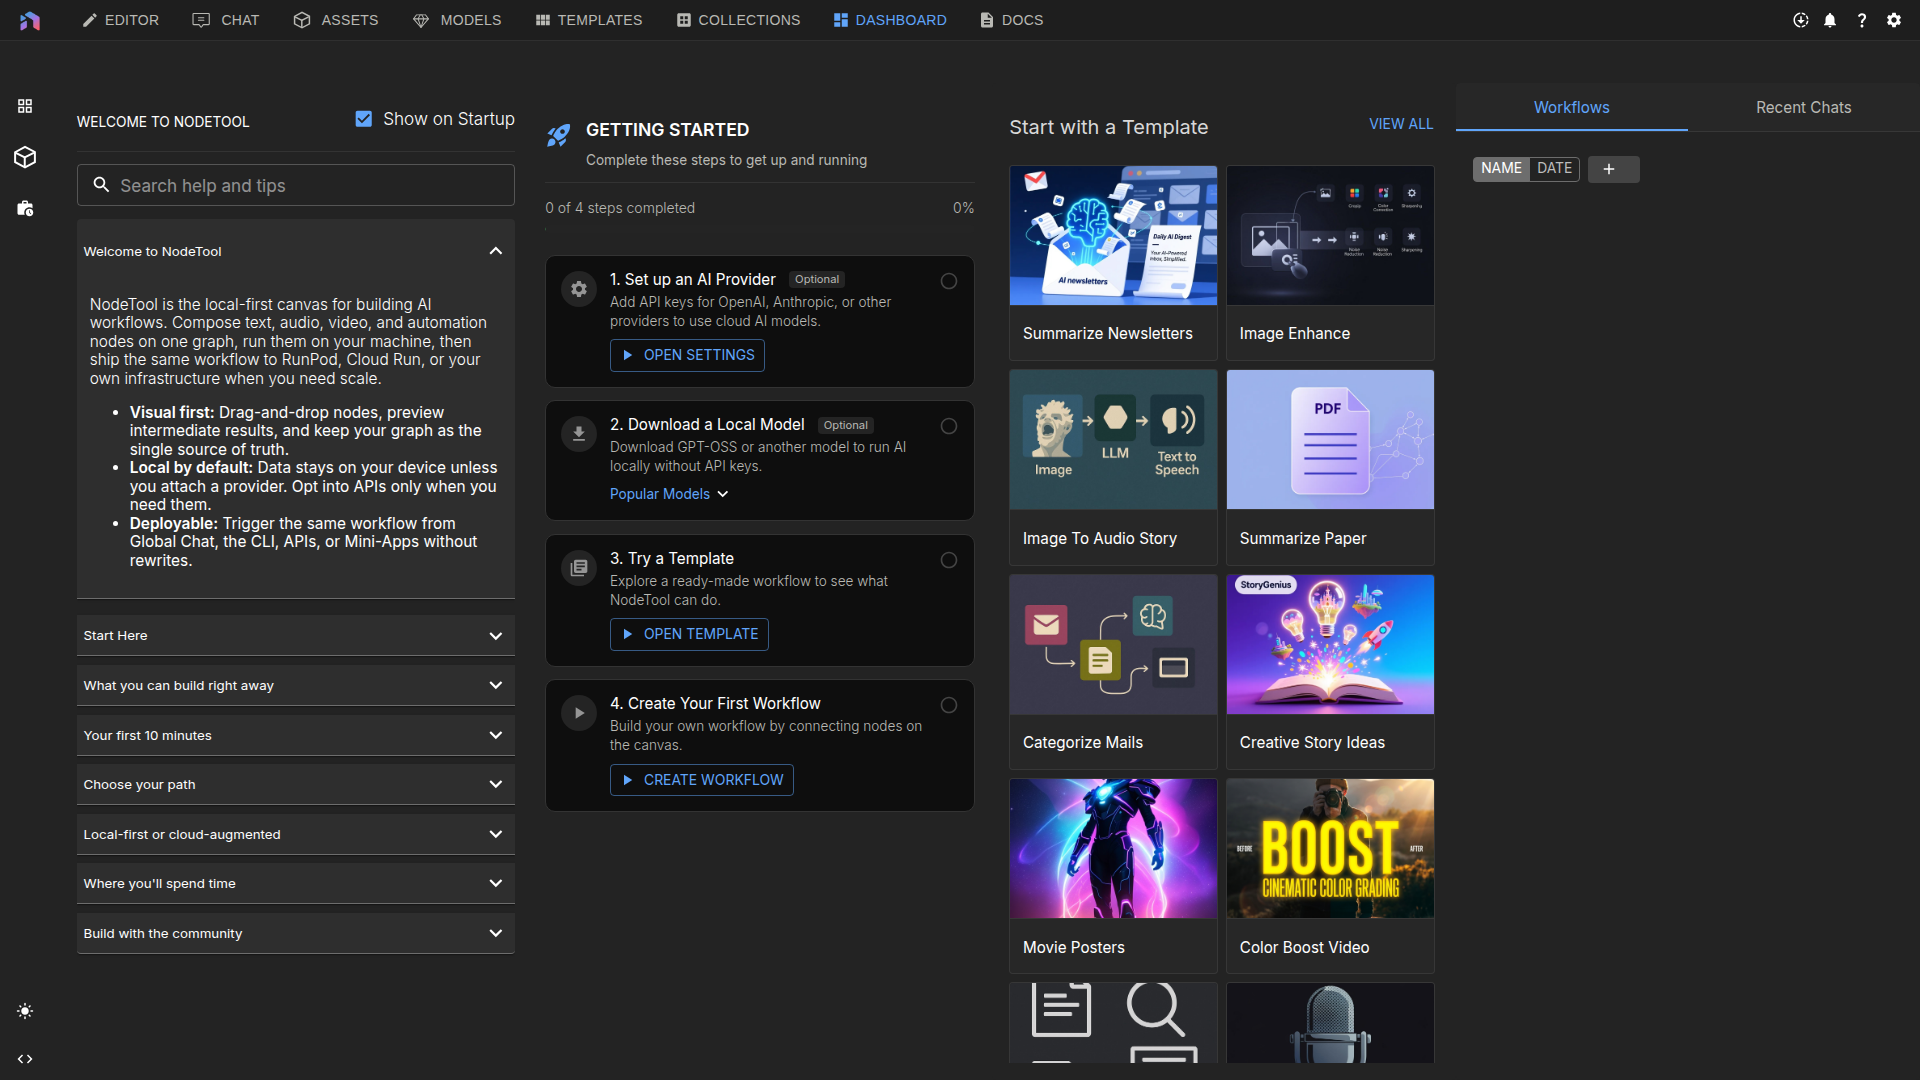Click the CREATE WORKFLOW button
The image size is (1920, 1080).
coord(701,780)
